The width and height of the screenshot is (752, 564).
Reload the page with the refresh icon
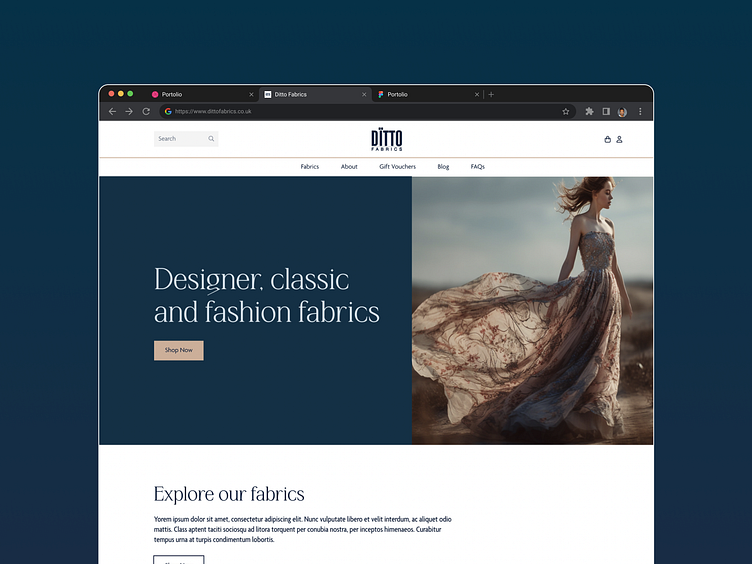coord(146,111)
